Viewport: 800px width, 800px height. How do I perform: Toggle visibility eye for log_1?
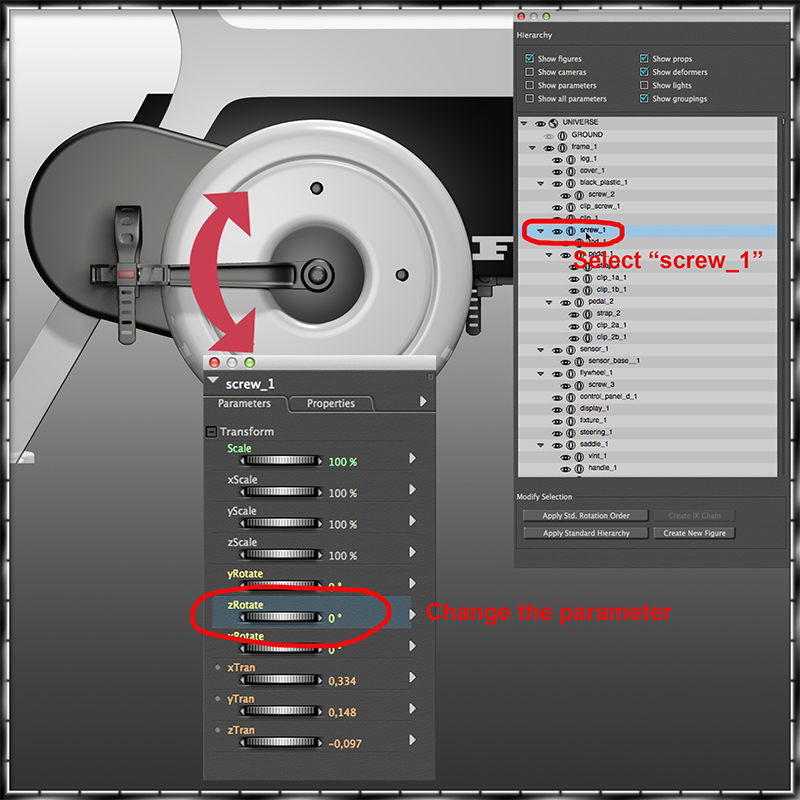[557, 160]
